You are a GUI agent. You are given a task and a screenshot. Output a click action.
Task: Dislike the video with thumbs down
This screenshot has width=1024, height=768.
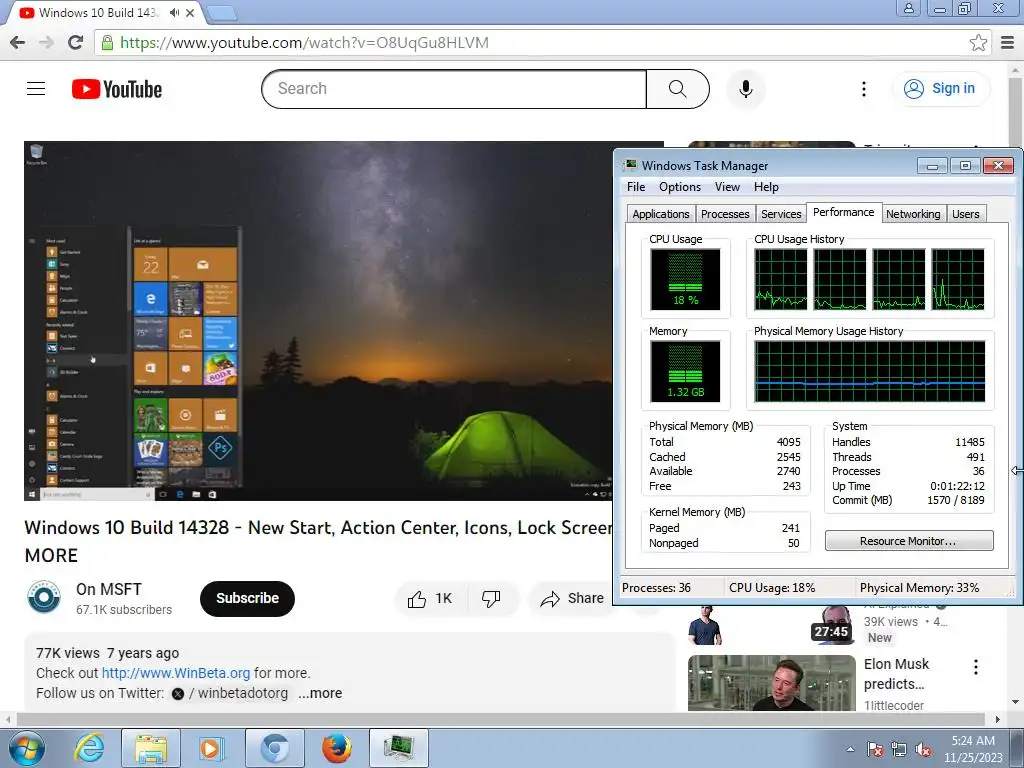[491, 598]
